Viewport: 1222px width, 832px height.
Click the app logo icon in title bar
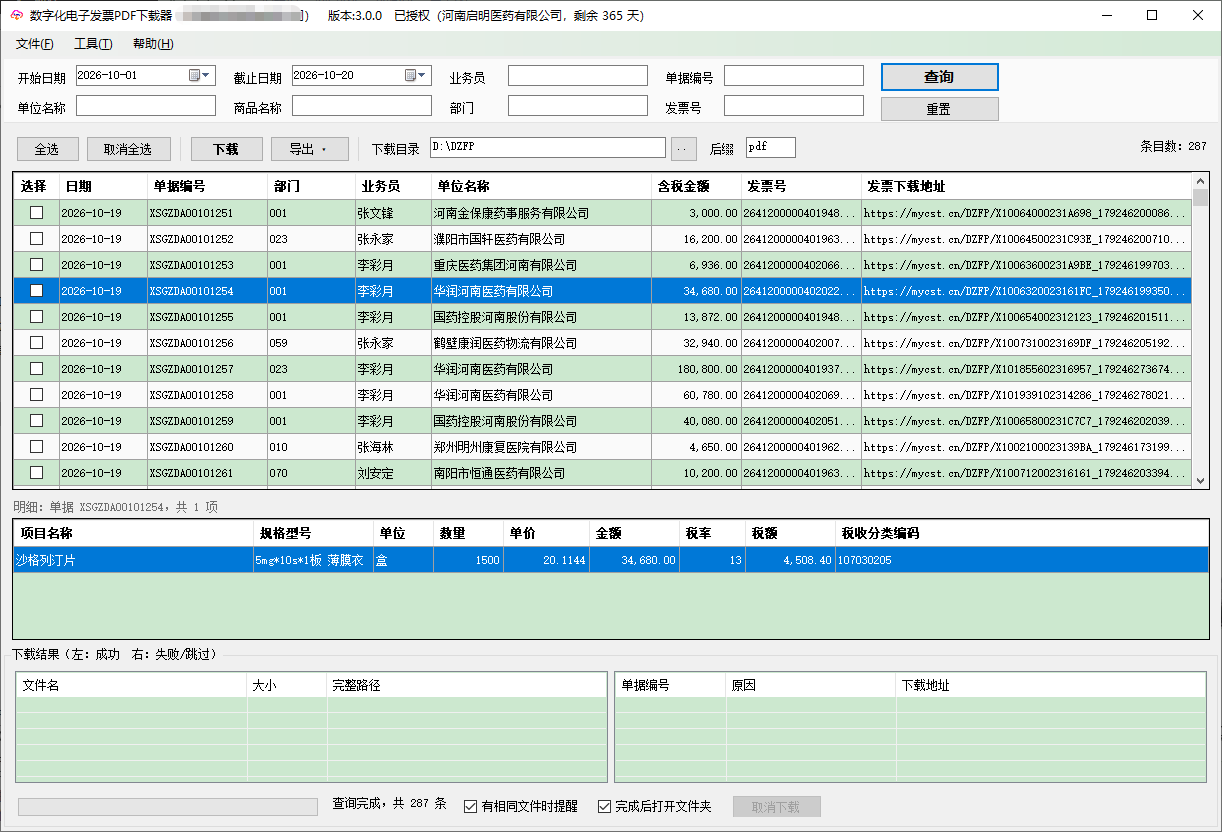(16, 16)
